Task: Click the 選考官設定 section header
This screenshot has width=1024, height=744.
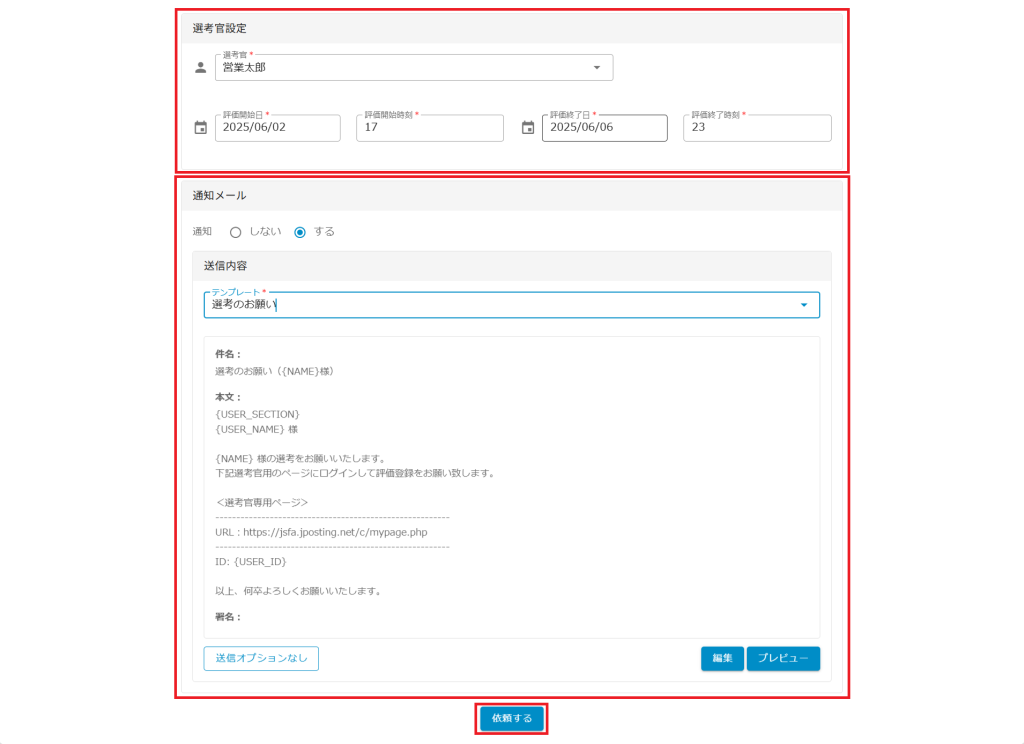Action: 220,29
